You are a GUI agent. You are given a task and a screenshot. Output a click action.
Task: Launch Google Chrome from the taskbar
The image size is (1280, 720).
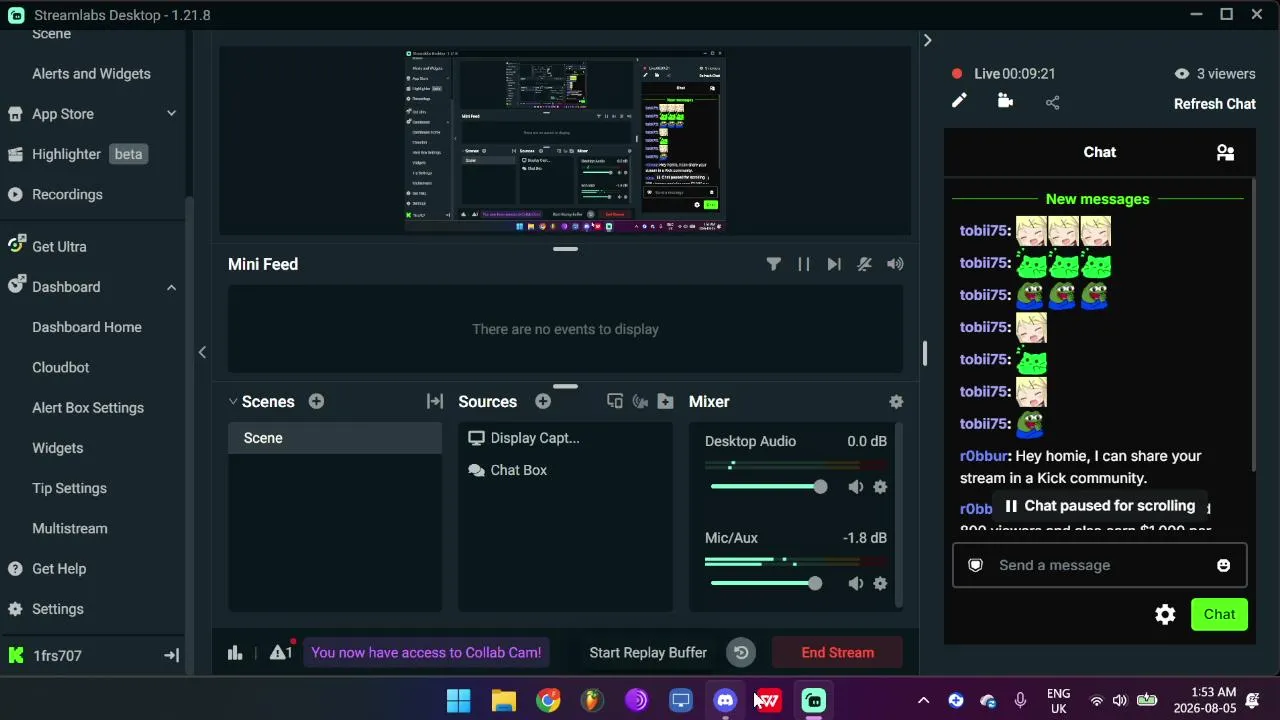pyautogui.click(x=548, y=700)
